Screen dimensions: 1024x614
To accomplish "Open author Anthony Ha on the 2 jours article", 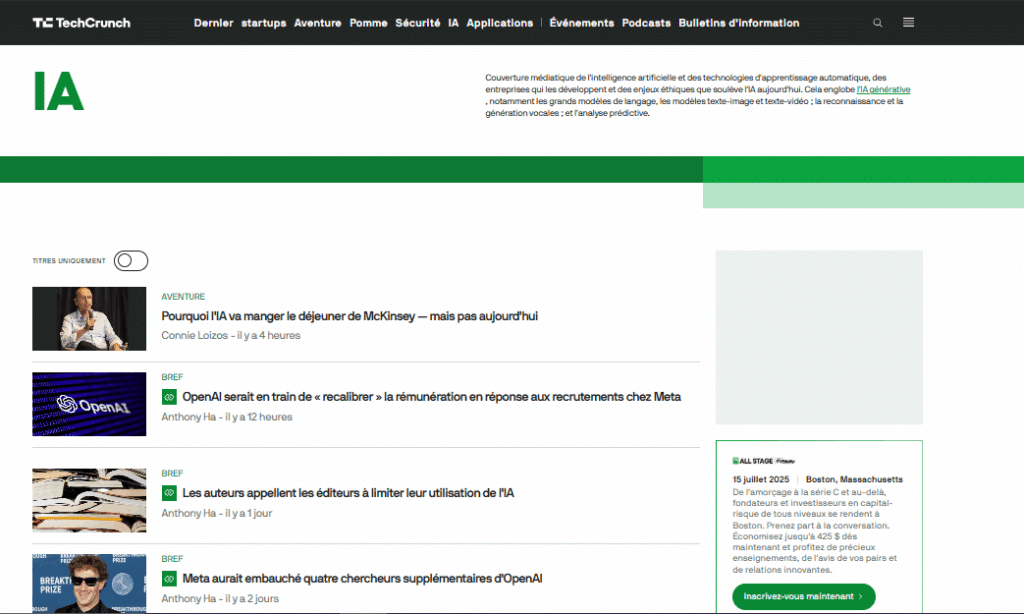I will (x=189, y=598).
